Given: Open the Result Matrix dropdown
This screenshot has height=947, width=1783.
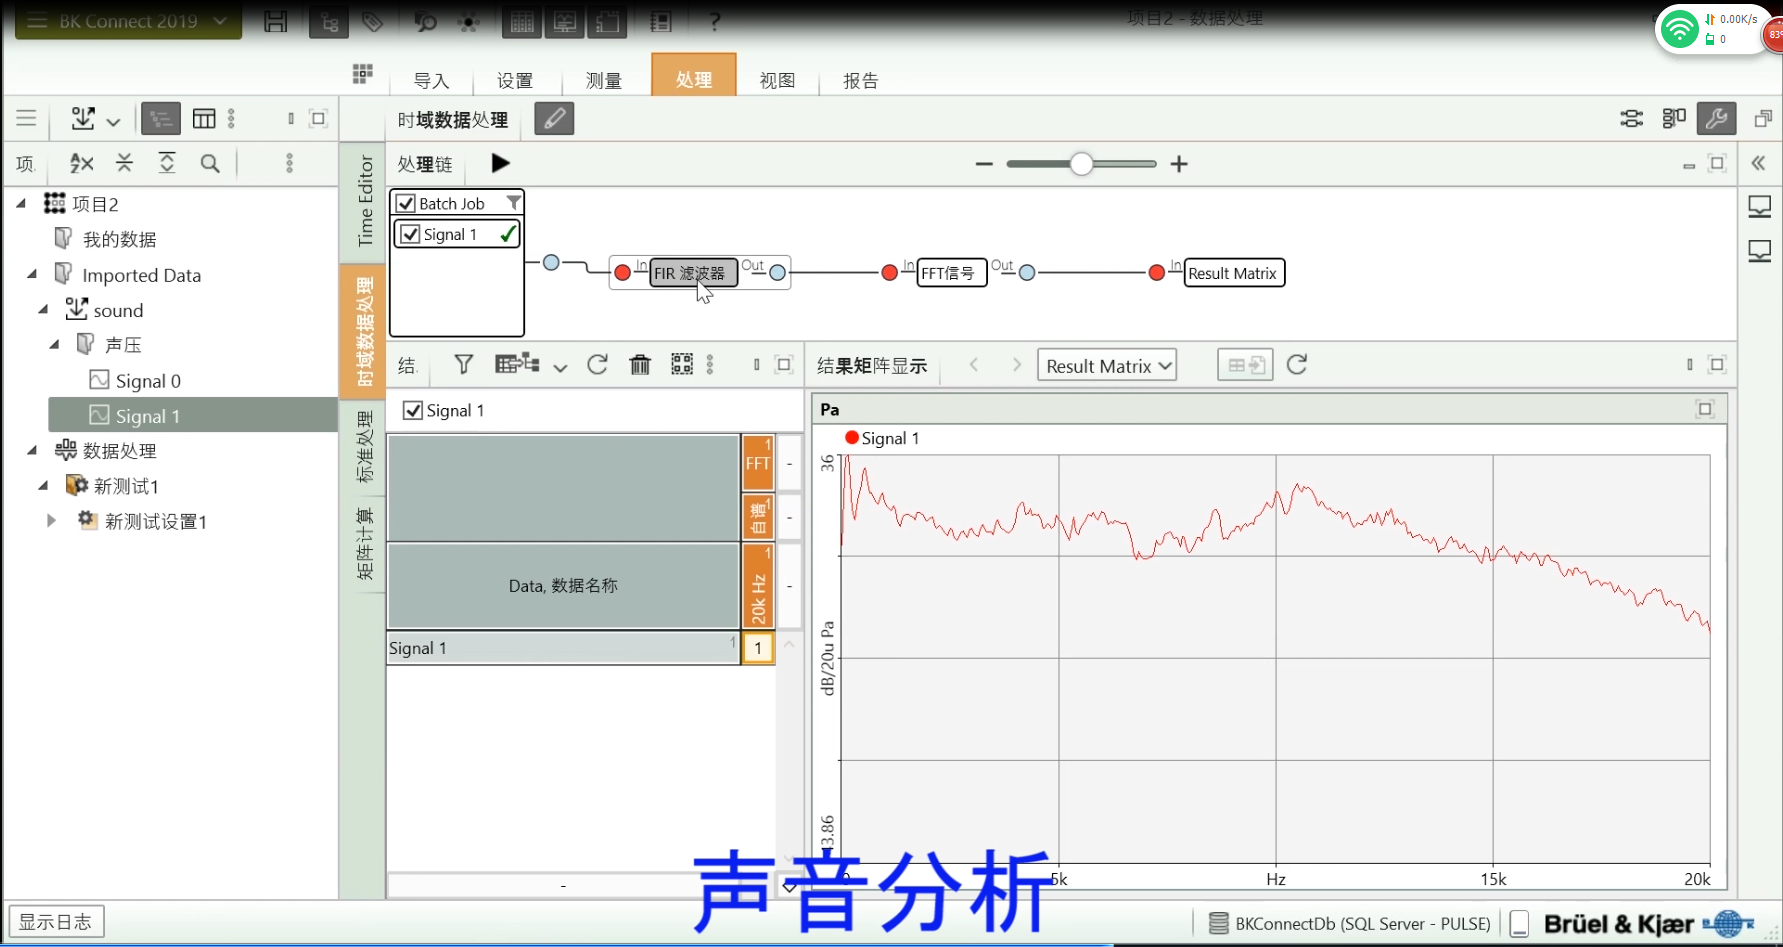Looking at the screenshot, I should (1107, 366).
